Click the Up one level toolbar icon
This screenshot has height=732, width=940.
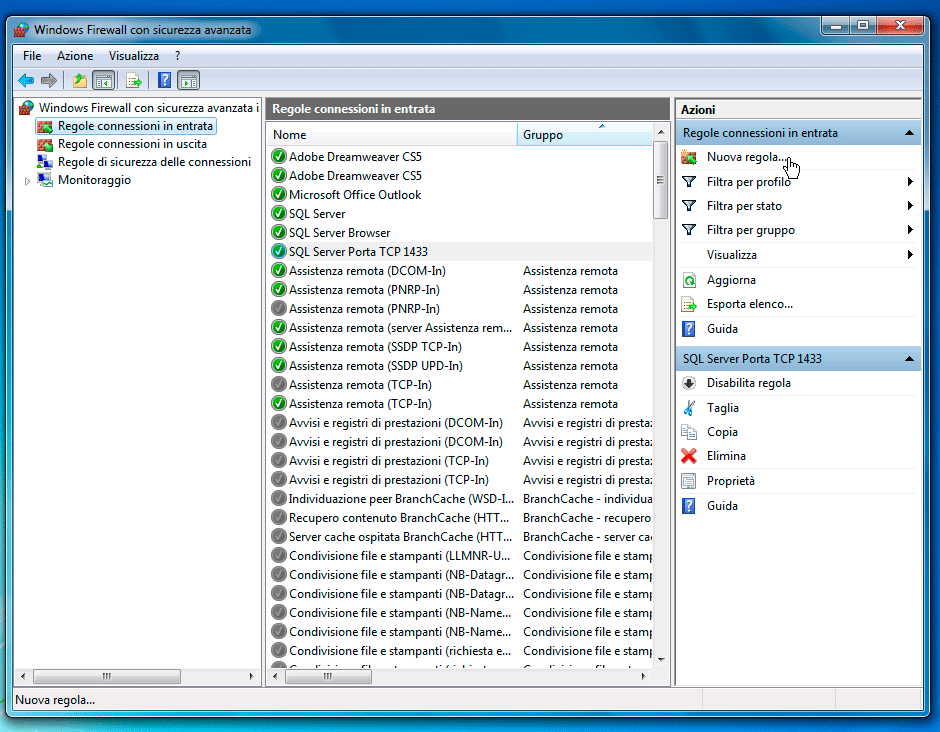tap(80, 80)
